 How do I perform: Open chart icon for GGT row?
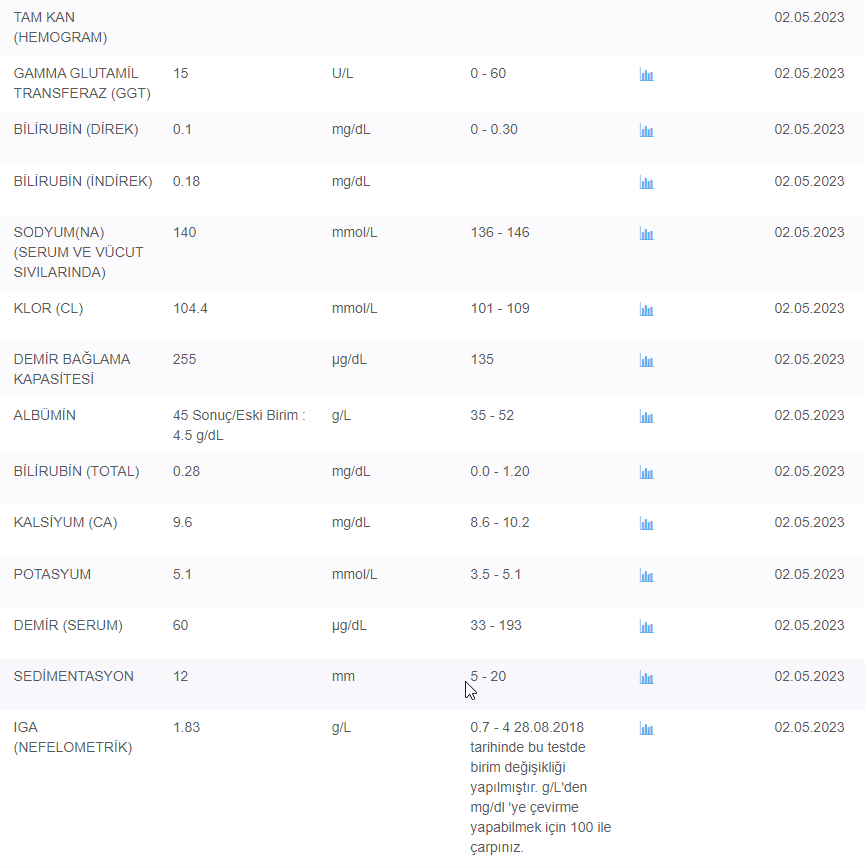click(646, 75)
